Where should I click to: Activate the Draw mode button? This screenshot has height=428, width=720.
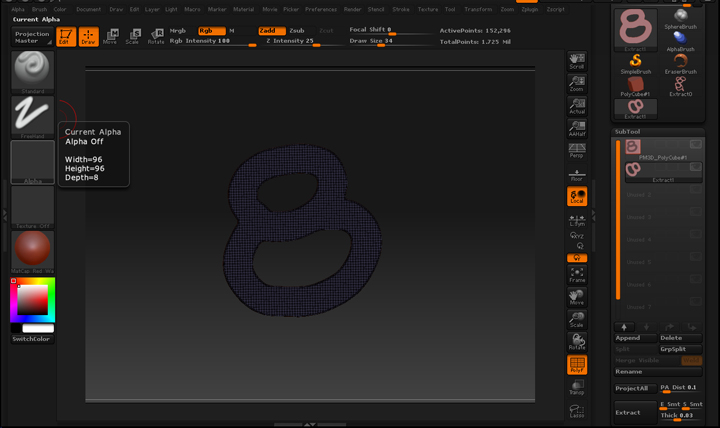point(88,37)
